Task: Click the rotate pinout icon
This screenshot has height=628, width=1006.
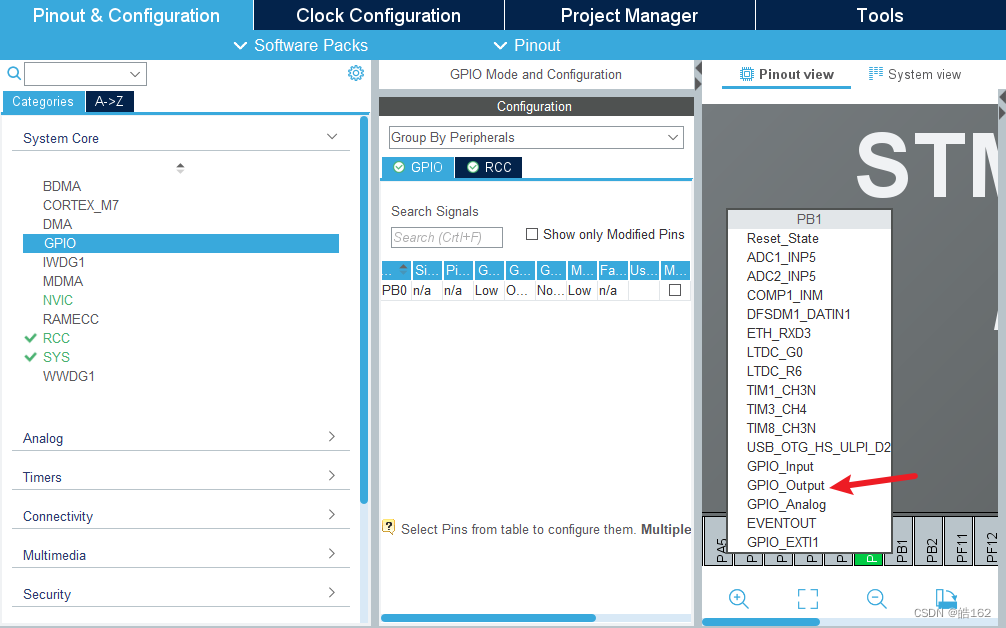Action: 945,596
